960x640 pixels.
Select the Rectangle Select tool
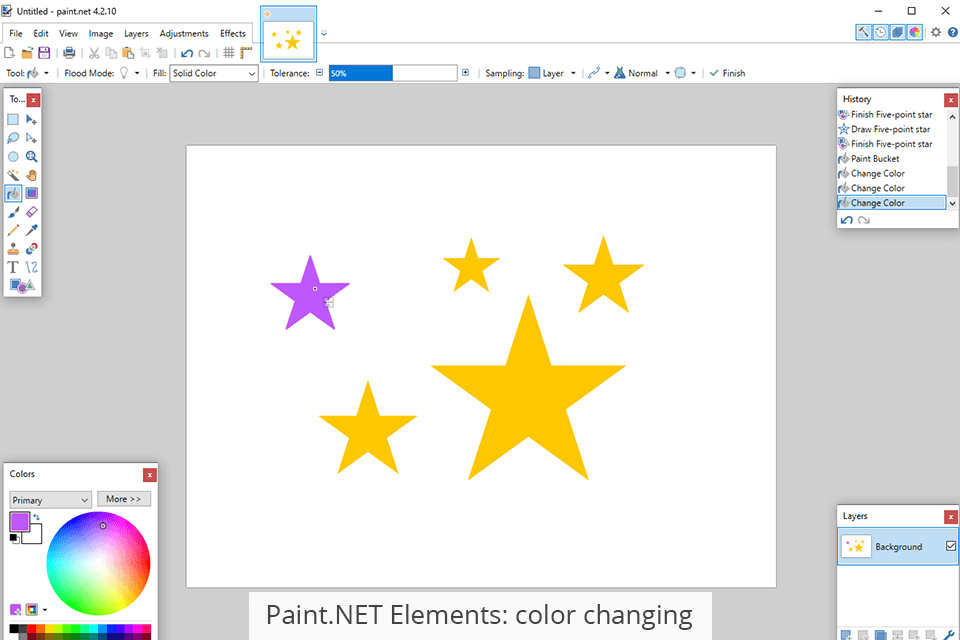coord(13,119)
